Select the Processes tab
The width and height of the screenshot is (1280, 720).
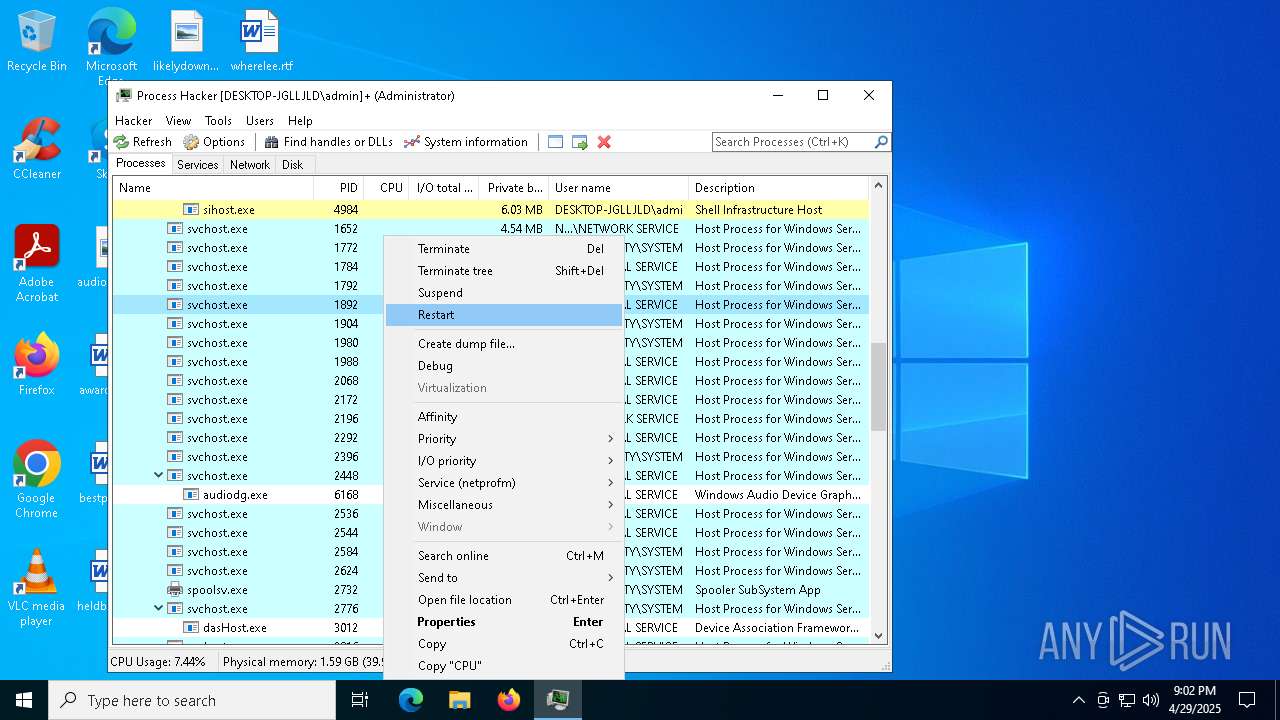(x=141, y=164)
